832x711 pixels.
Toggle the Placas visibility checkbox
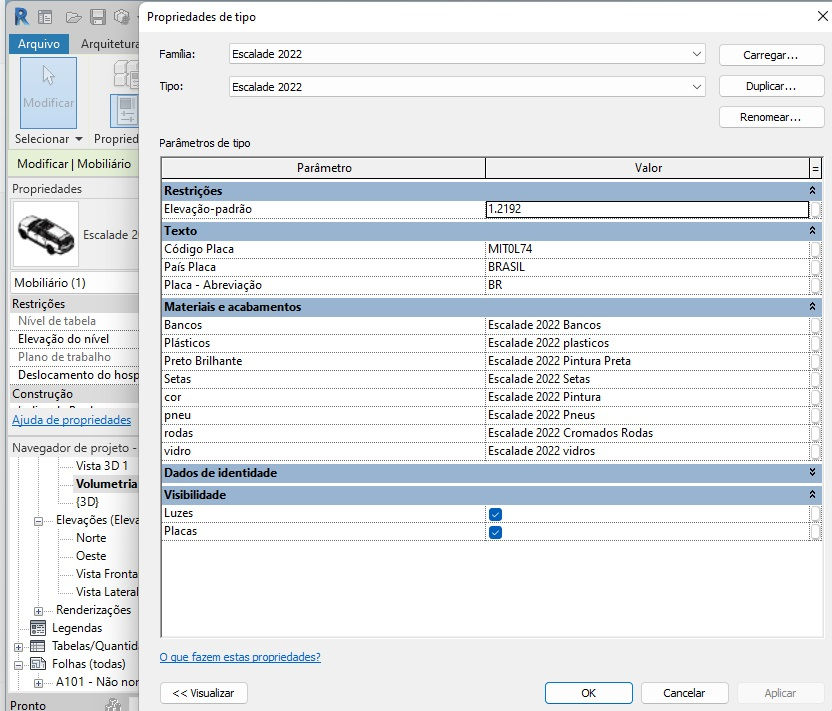pos(496,532)
